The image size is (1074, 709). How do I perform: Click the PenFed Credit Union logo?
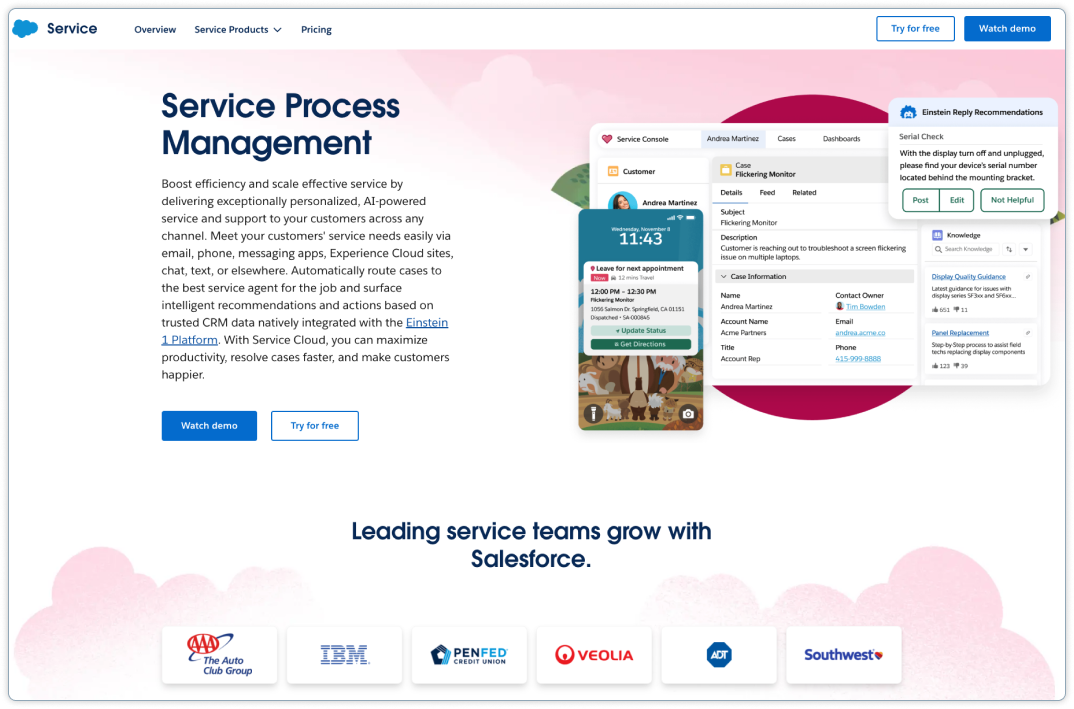point(469,655)
